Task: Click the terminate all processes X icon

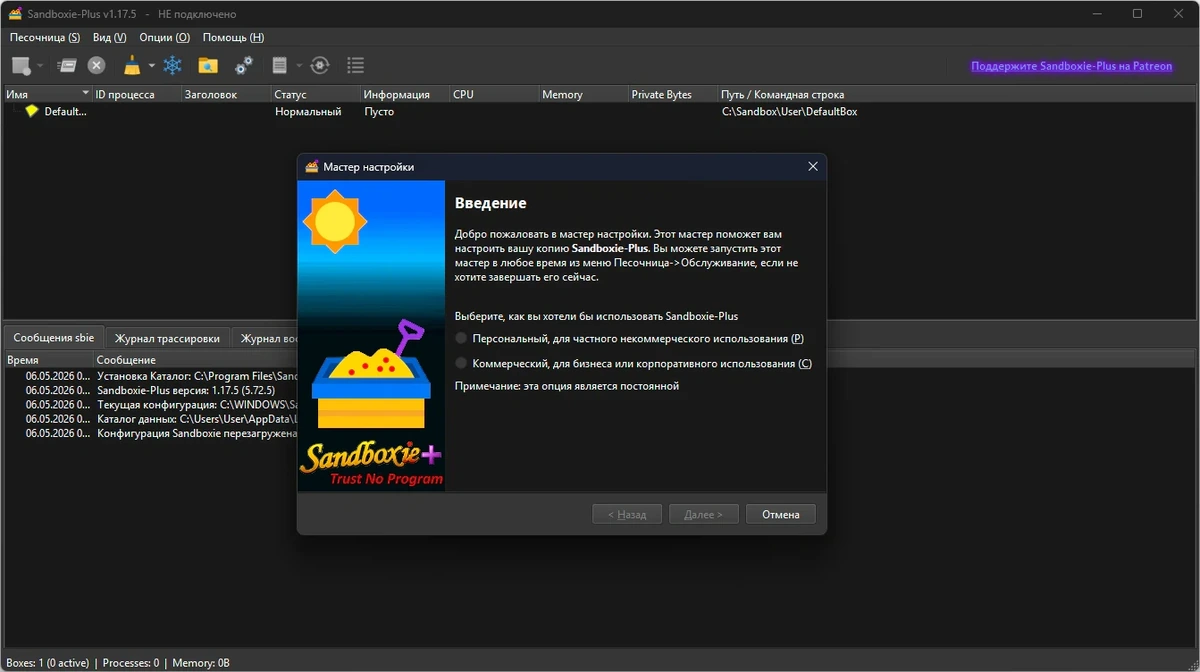Action: pos(96,66)
